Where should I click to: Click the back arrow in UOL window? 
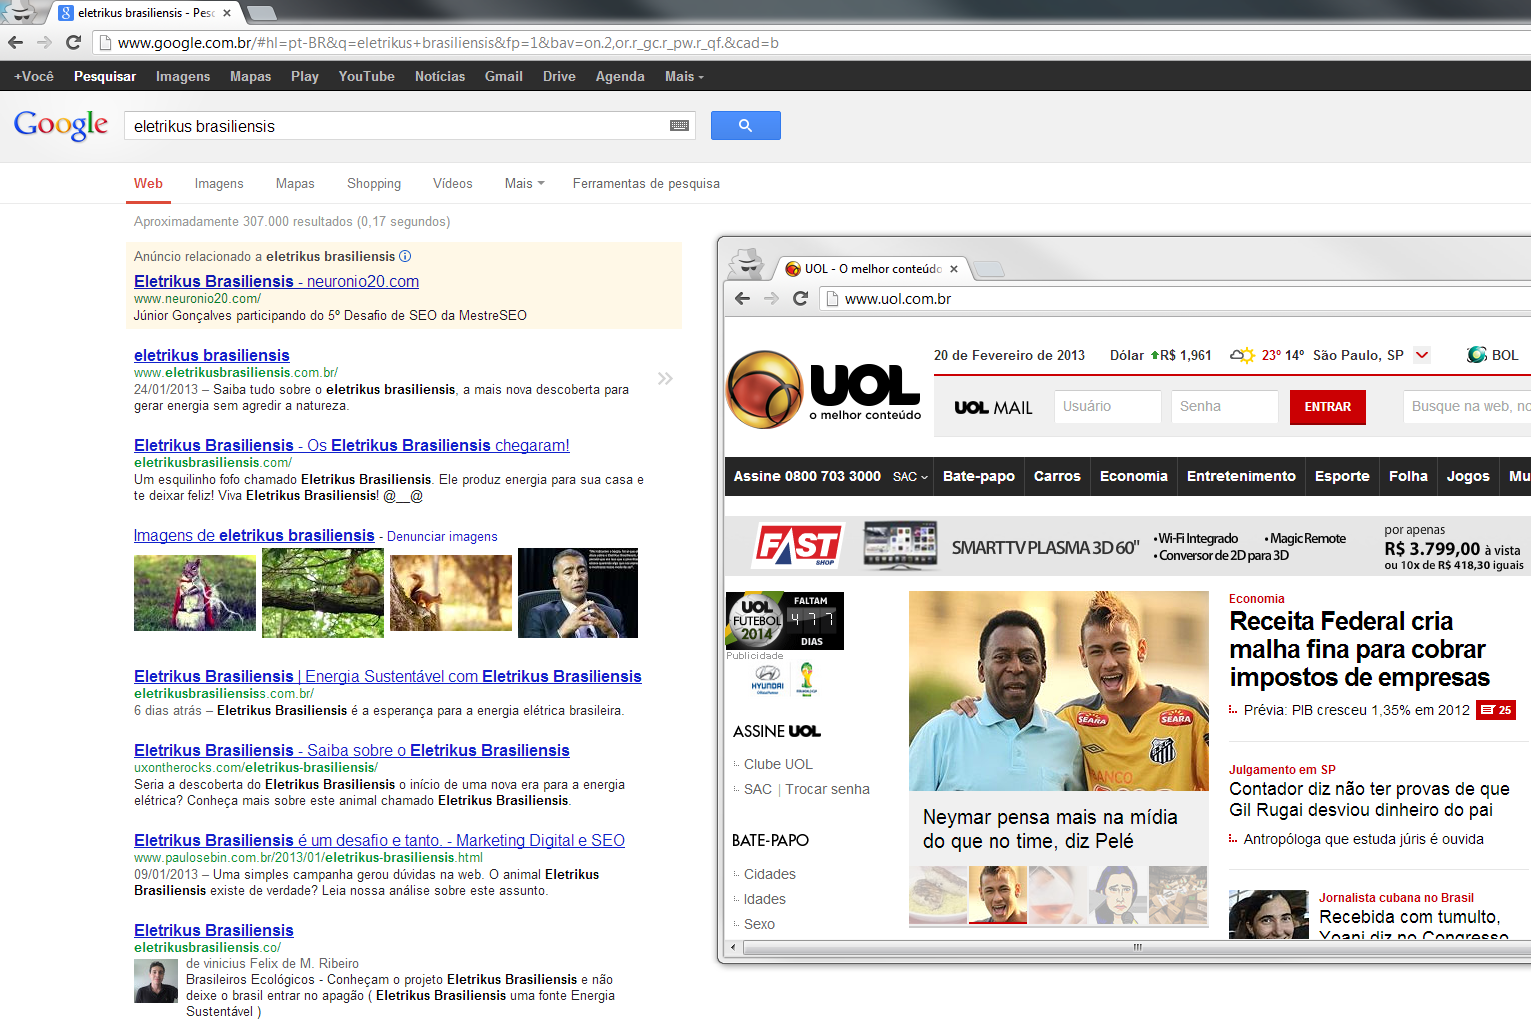point(742,298)
